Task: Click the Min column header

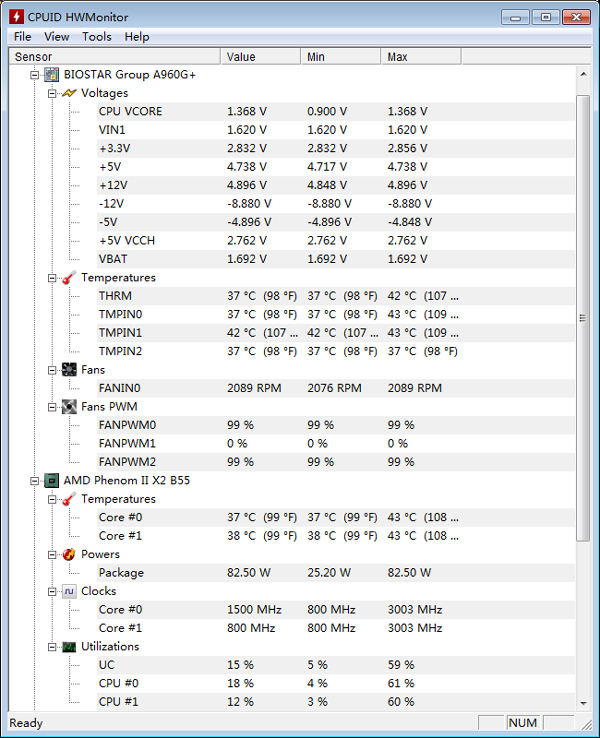Action: coord(341,57)
